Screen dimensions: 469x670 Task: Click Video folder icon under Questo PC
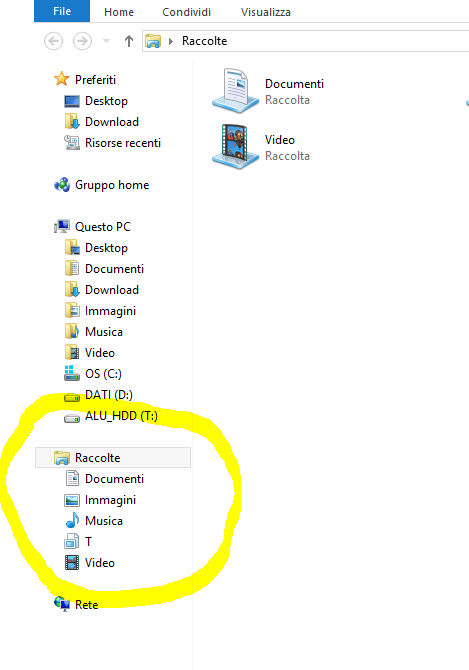coord(72,352)
